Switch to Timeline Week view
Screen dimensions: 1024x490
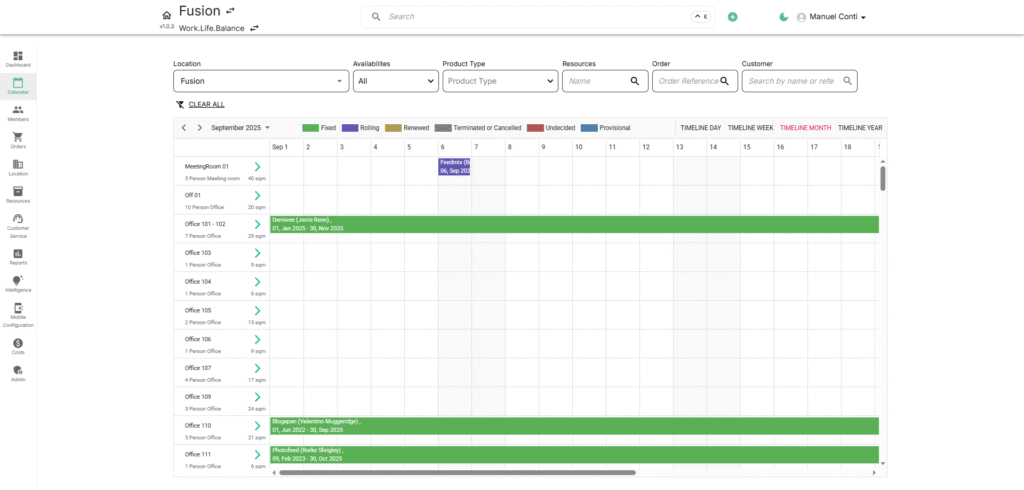[x=750, y=128]
